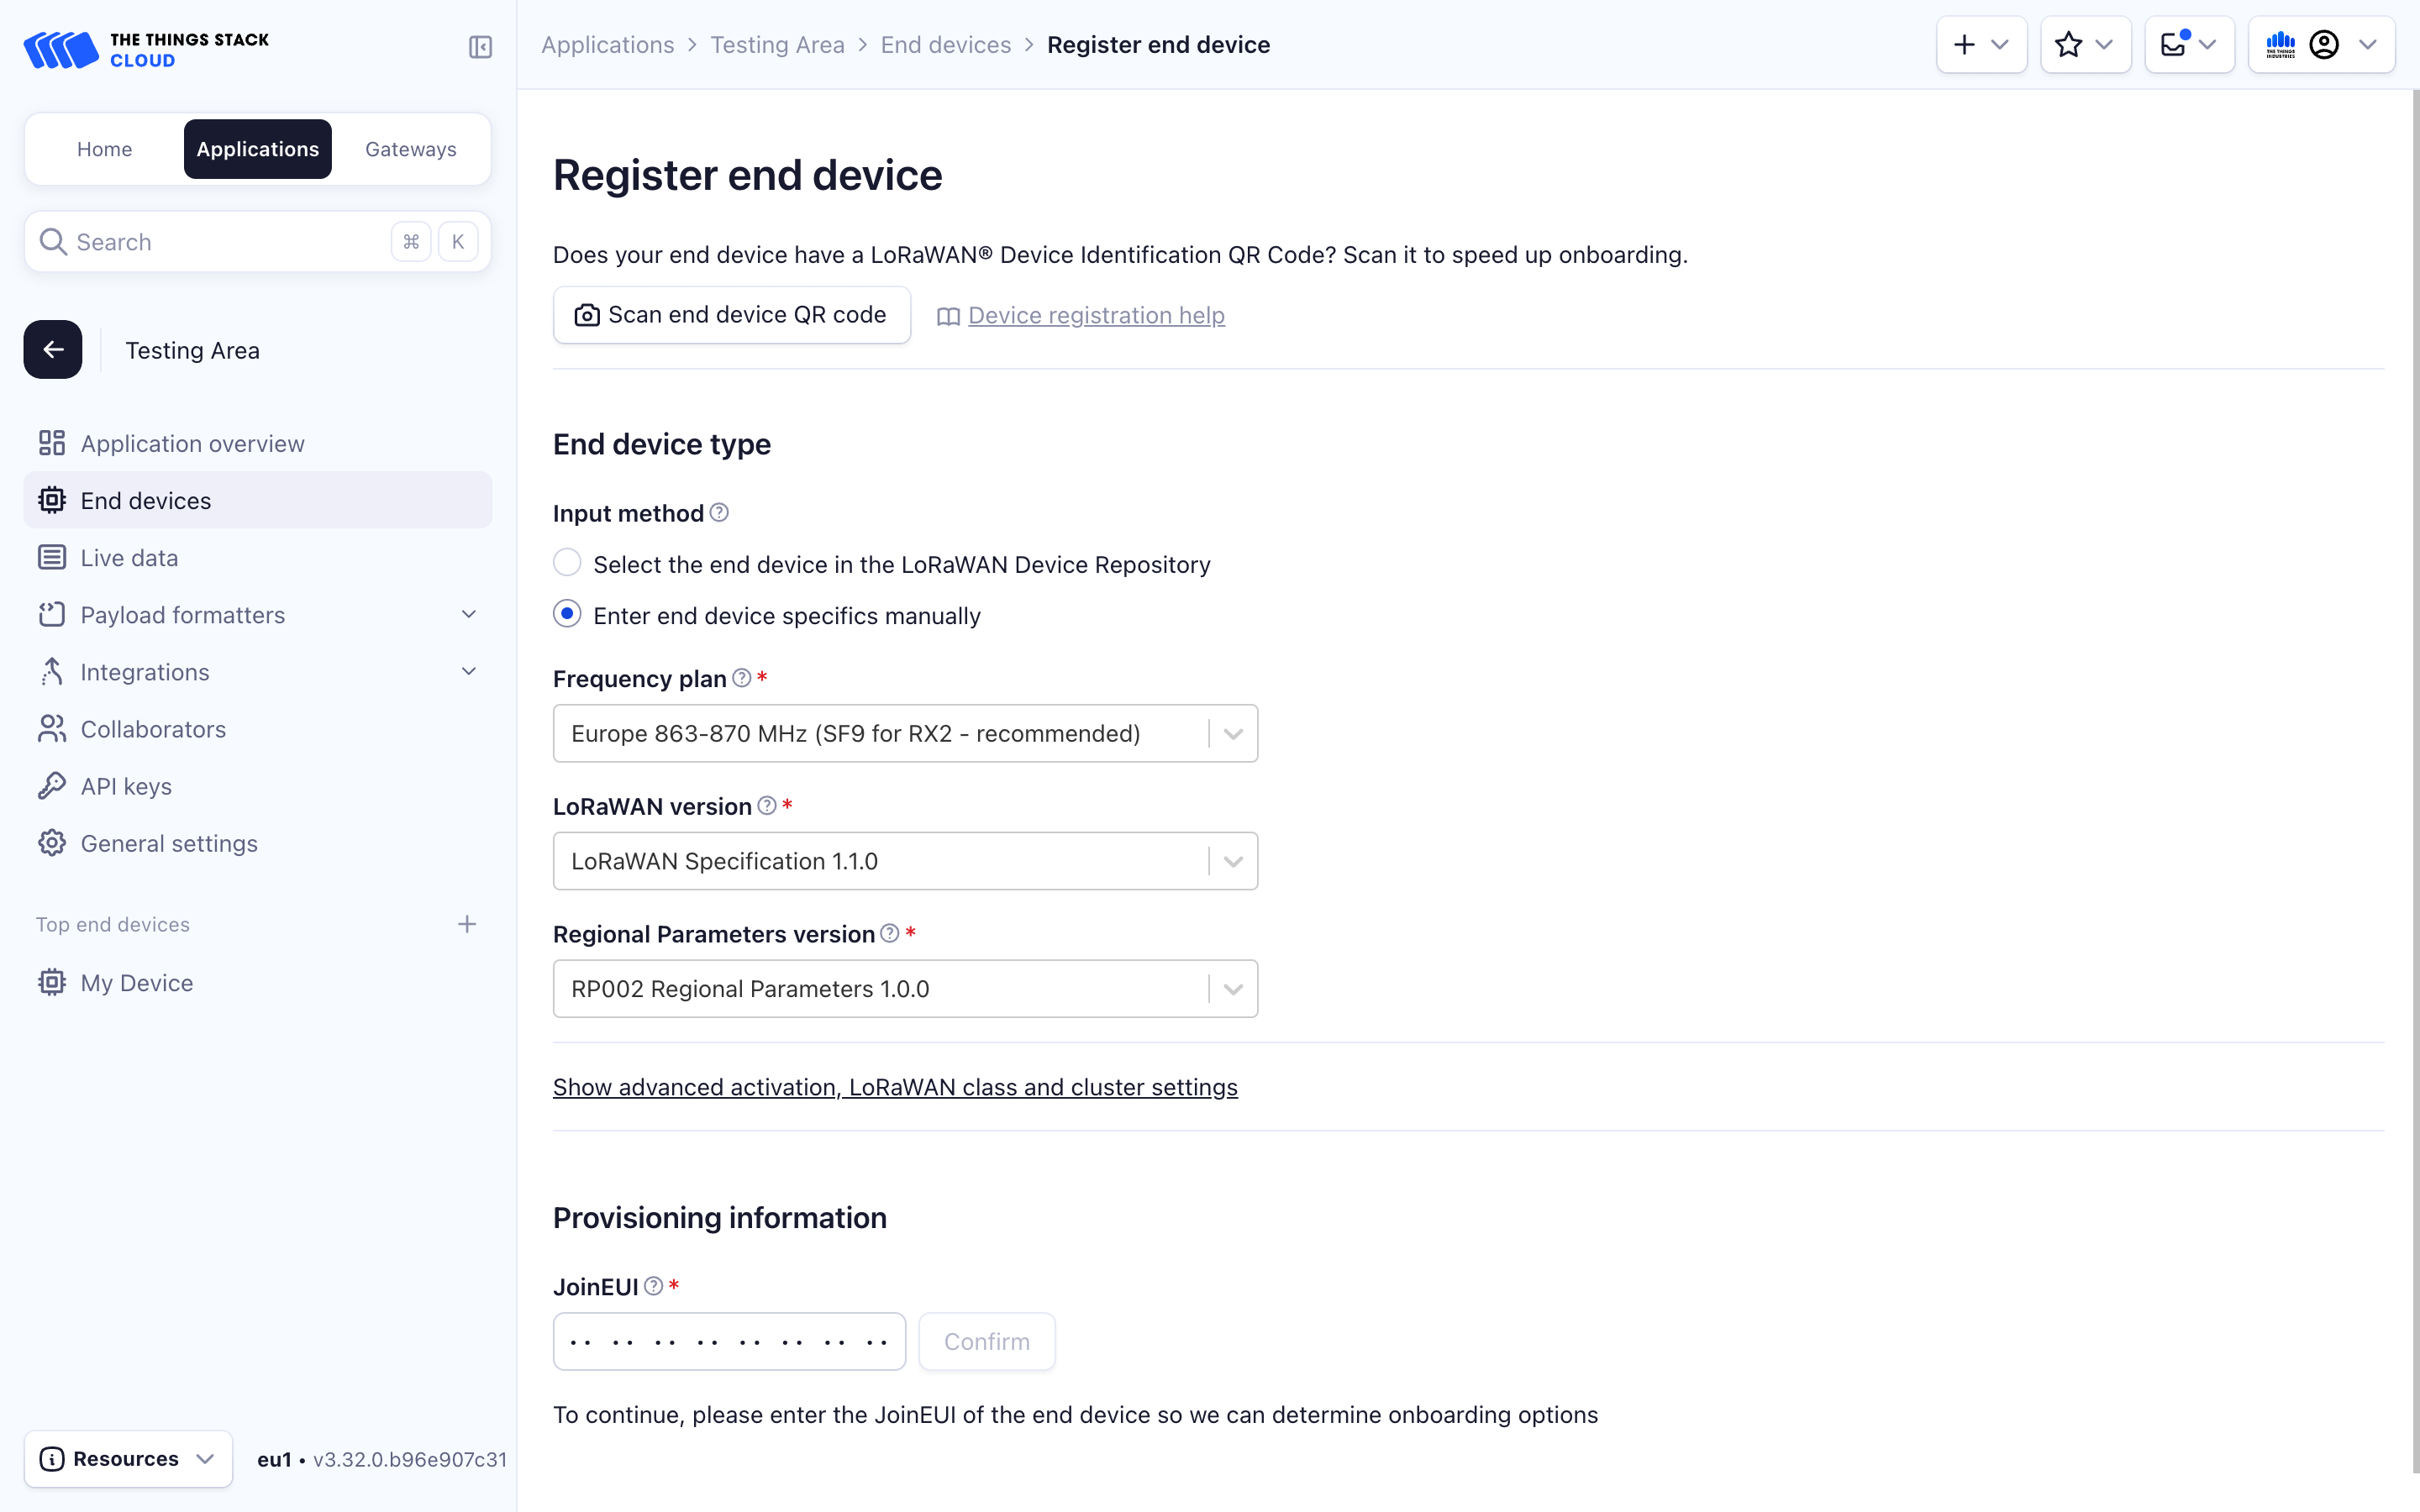The image size is (2420, 1512).
Task: Click the API keys sidebar icon
Action: tap(50, 784)
